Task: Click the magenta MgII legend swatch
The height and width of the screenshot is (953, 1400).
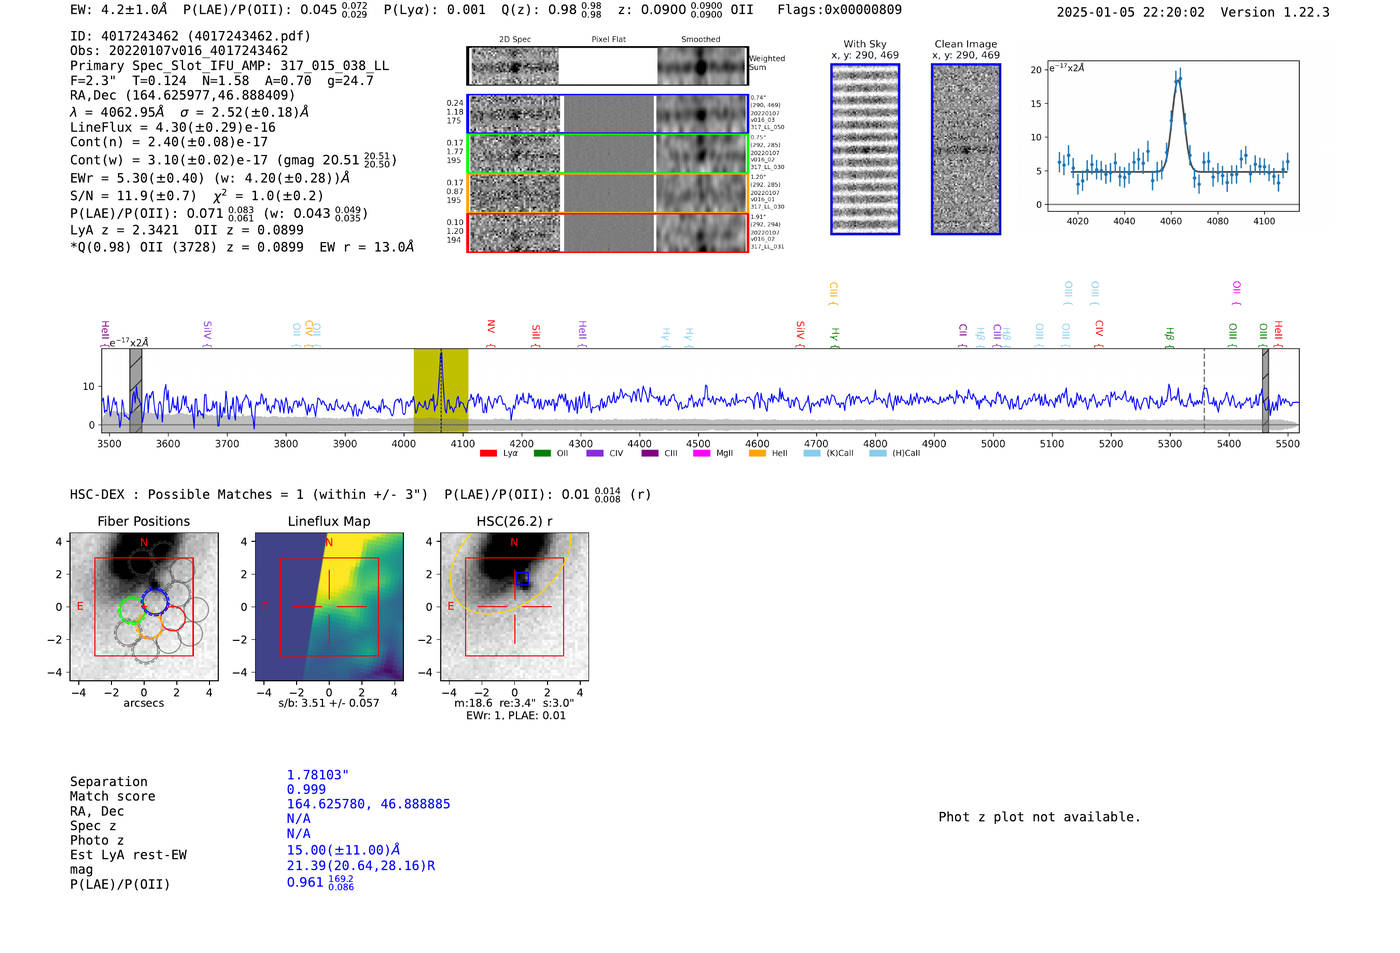Action: click(x=701, y=453)
